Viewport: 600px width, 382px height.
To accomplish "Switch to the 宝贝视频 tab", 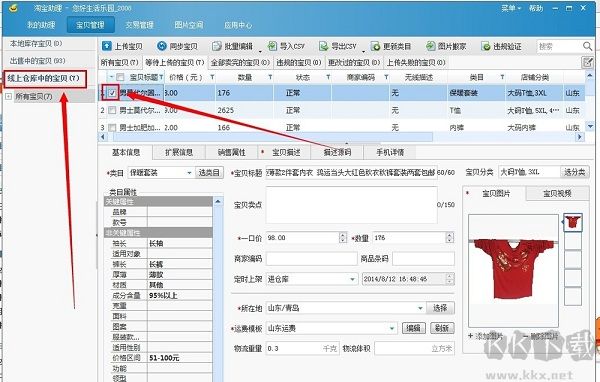I will point(557,194).
